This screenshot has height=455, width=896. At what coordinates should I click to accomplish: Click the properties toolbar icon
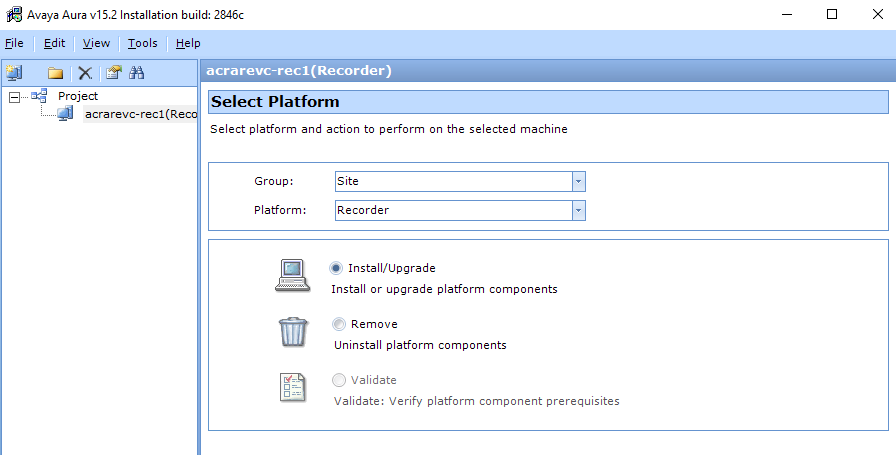(113, 73)
